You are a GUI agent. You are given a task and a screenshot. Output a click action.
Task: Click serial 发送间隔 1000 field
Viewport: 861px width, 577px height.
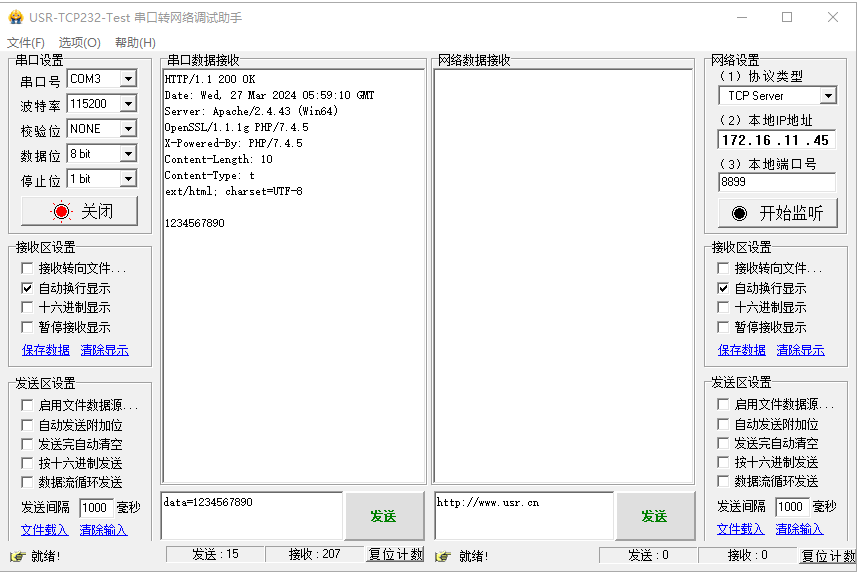coord(96,507)
